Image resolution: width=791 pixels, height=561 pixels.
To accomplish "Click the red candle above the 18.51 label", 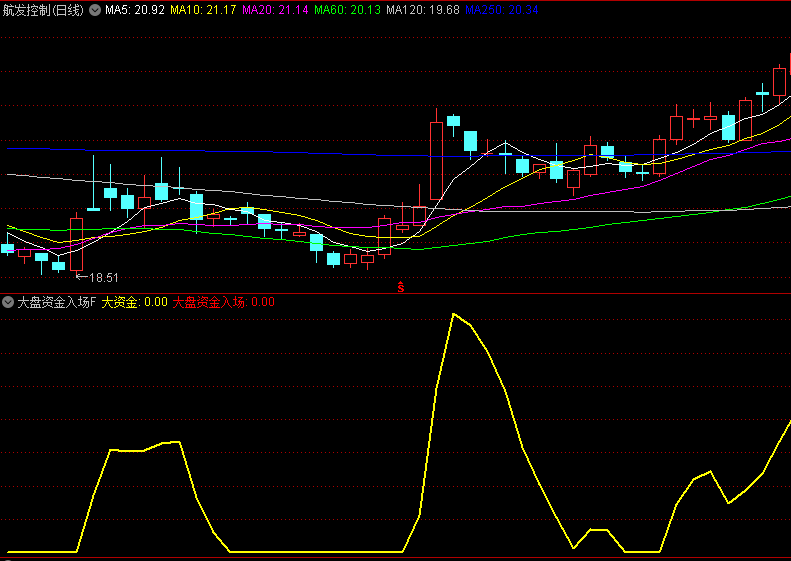I will coord(76,243).
